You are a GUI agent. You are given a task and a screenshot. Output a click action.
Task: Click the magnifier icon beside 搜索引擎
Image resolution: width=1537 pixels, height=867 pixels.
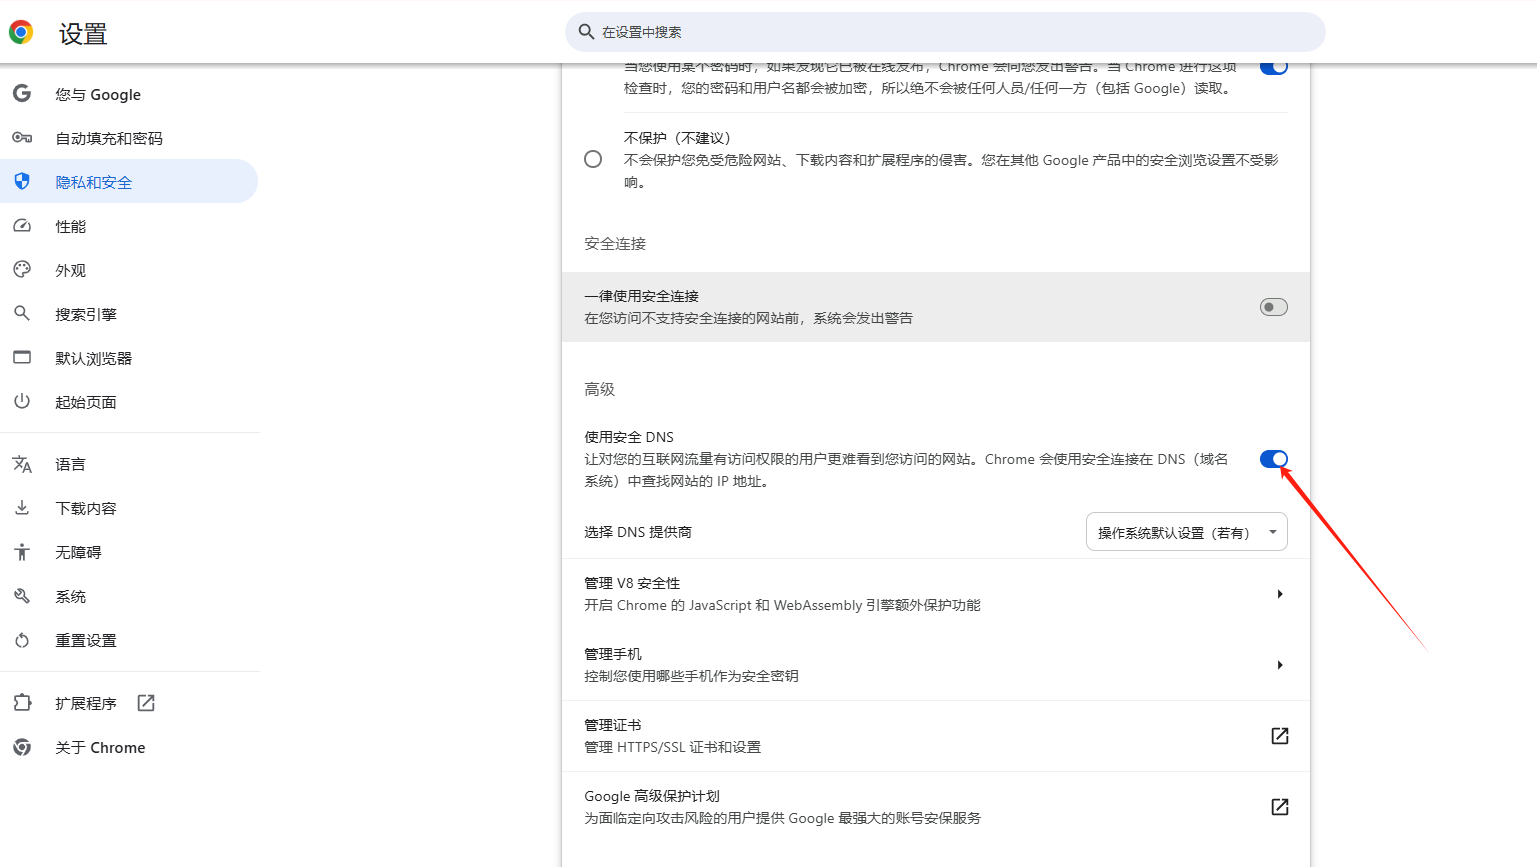(22, 314)
